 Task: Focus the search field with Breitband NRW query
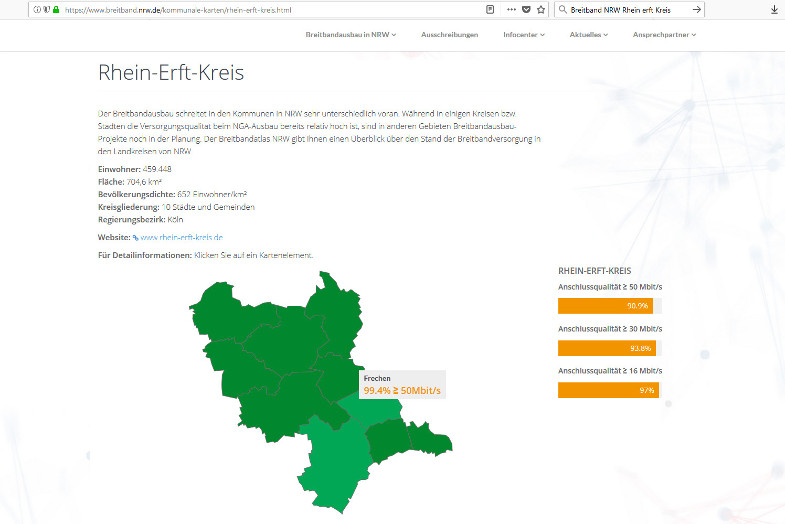(x=628, y=10)
